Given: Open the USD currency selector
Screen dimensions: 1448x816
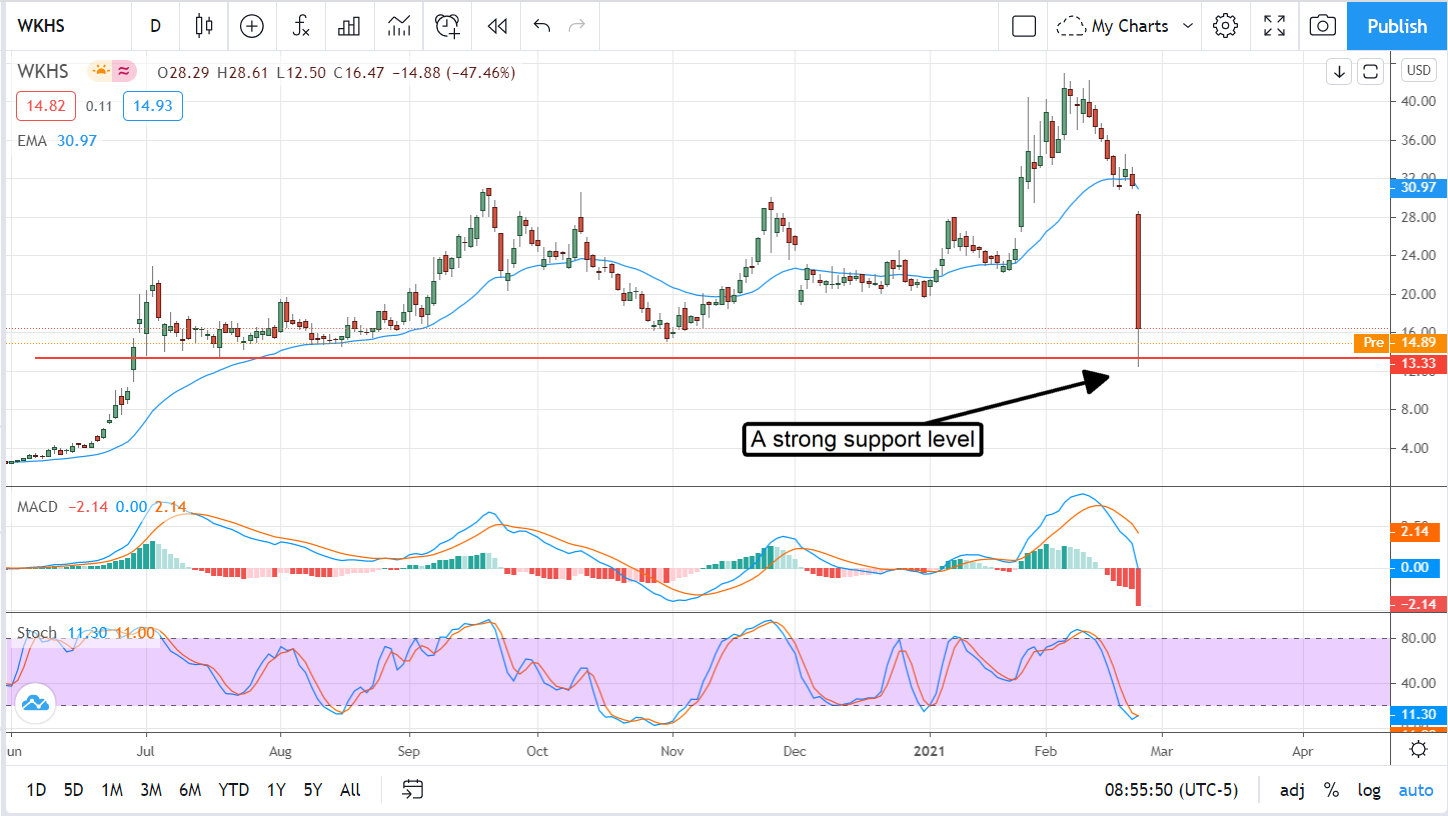Looking at the screenshot, I should 1418,70.
